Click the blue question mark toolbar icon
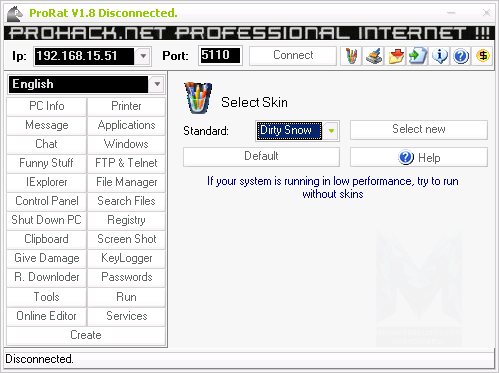 (461, 56)
